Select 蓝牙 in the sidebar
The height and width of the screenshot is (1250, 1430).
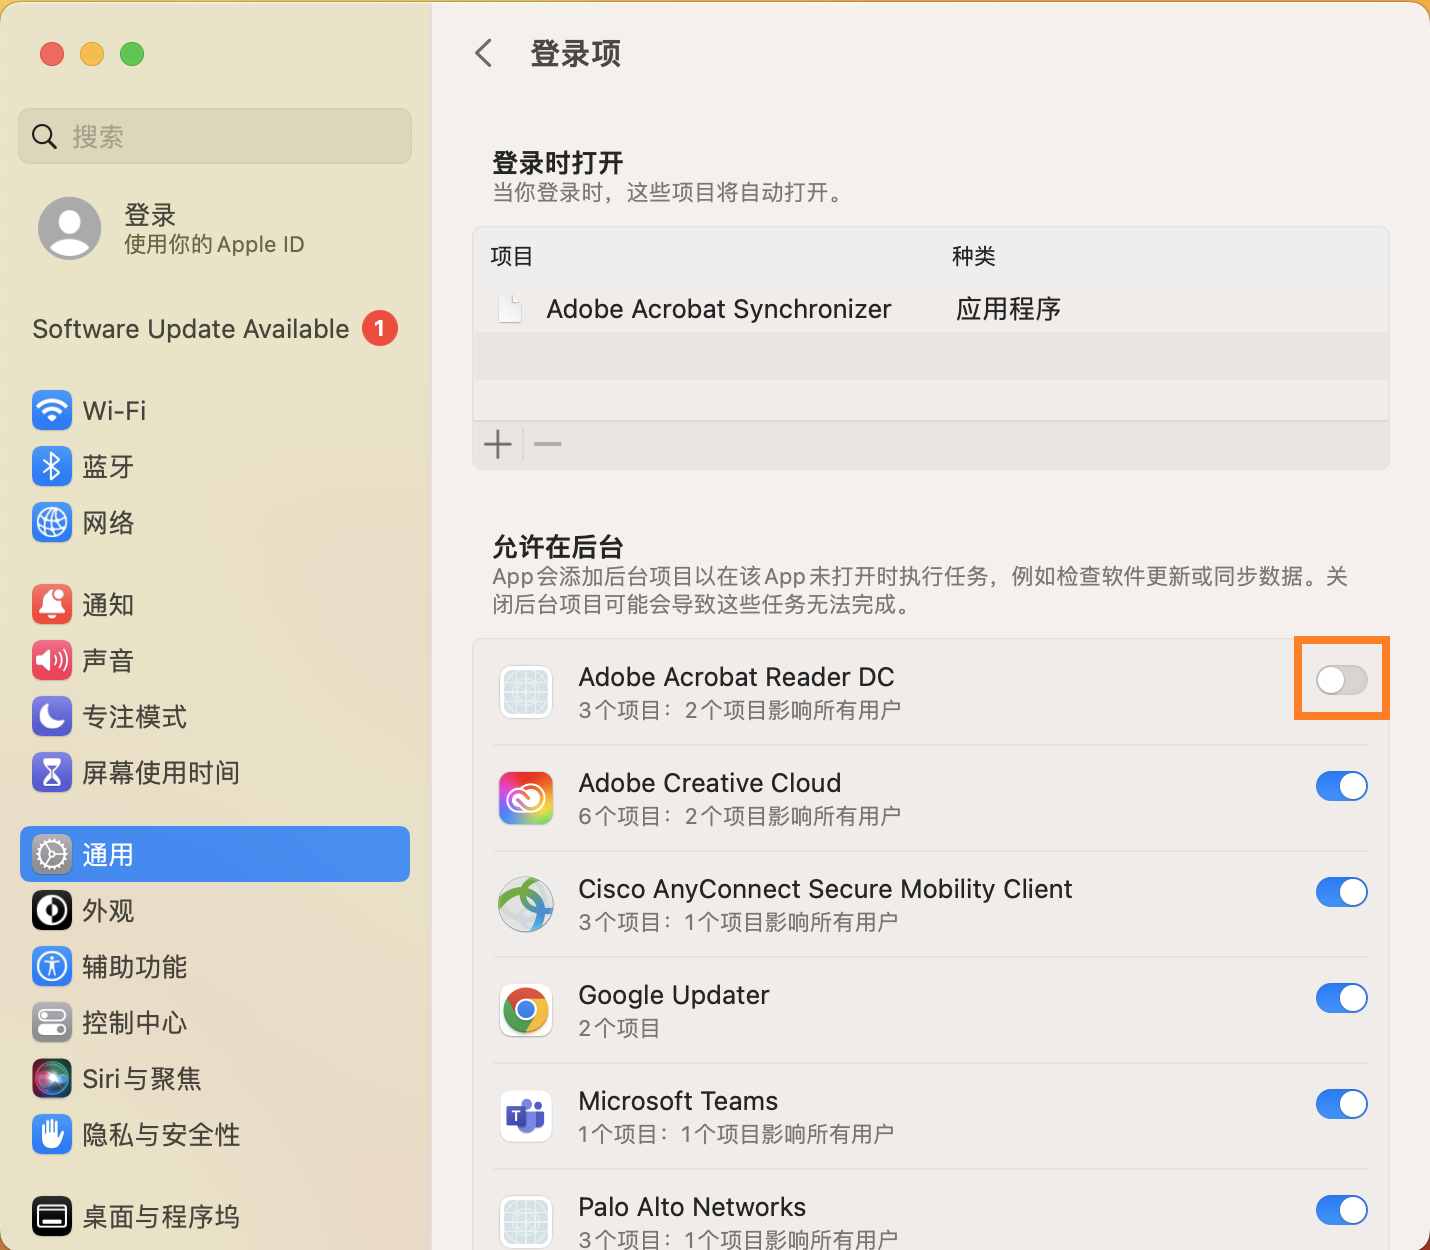(108, 466)
